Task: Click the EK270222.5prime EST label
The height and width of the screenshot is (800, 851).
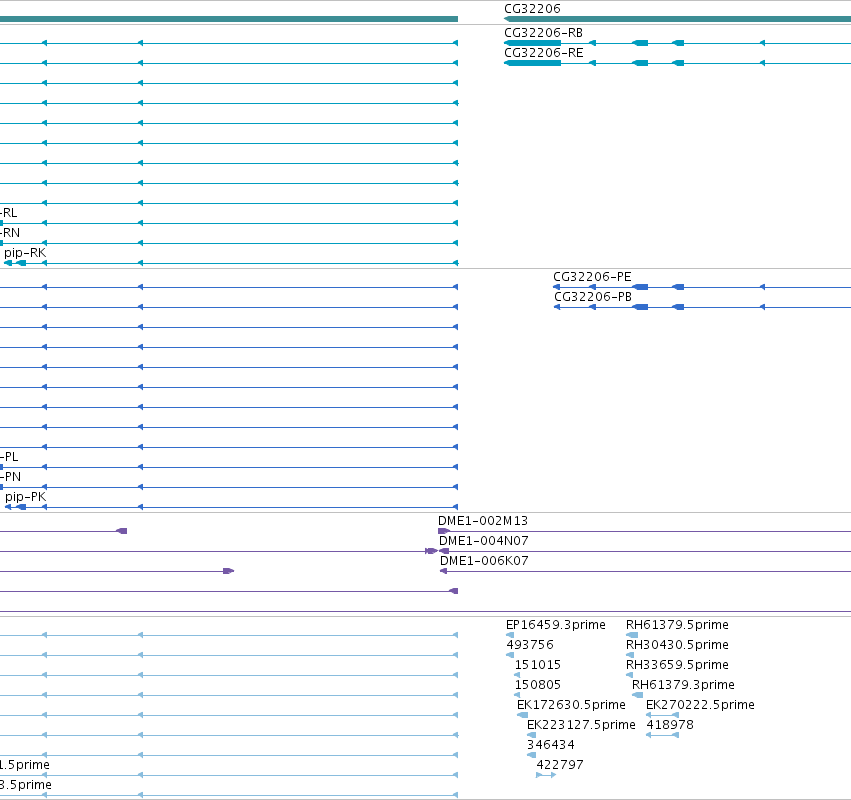Action: pyautogui.click(x=700, y=705)
